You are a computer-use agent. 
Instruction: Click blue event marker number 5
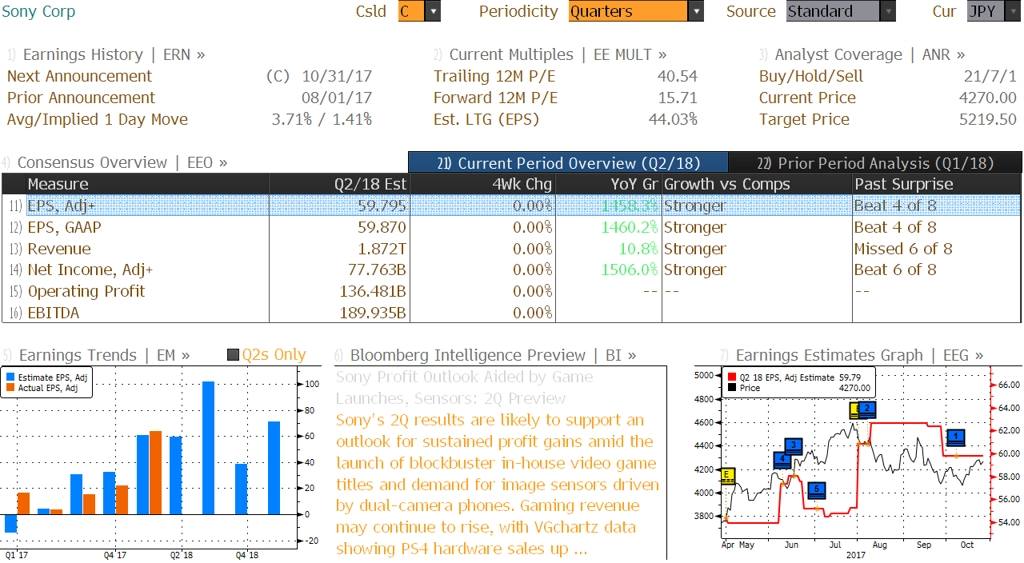pyautogui.click(x=816, y=489)
